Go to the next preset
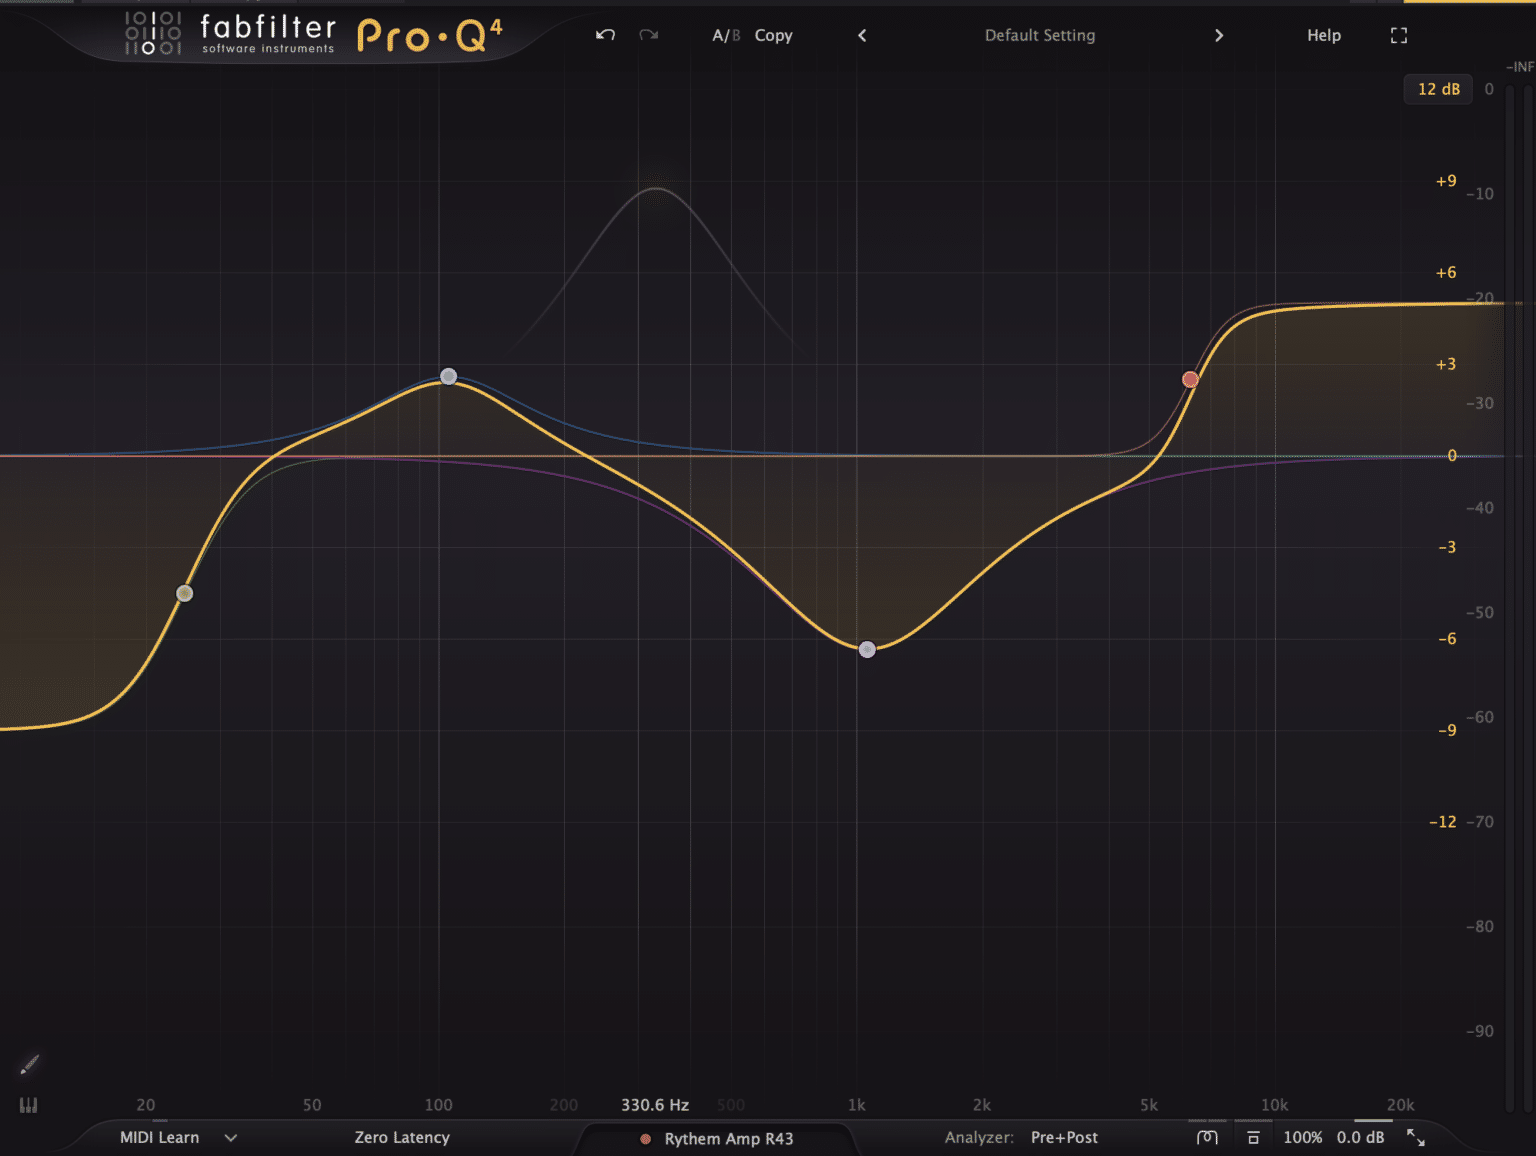The width and height of the screenshot is (1536, 1156). 1218,35
